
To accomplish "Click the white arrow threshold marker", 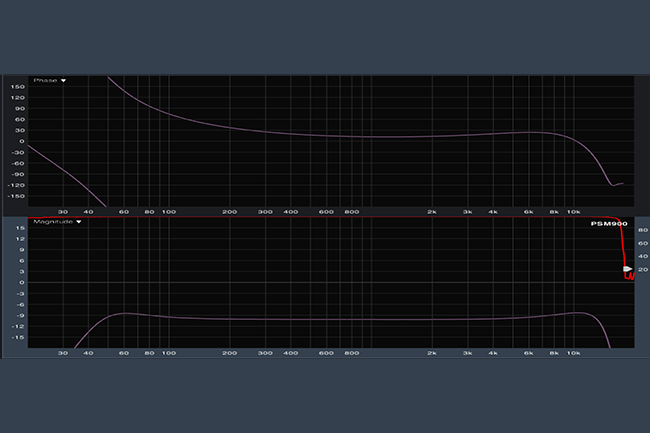I will (x=627, y=270).
